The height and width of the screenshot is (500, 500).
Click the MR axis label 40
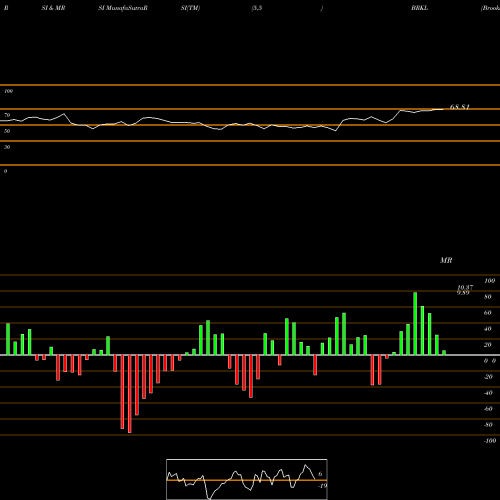[488, 329]
